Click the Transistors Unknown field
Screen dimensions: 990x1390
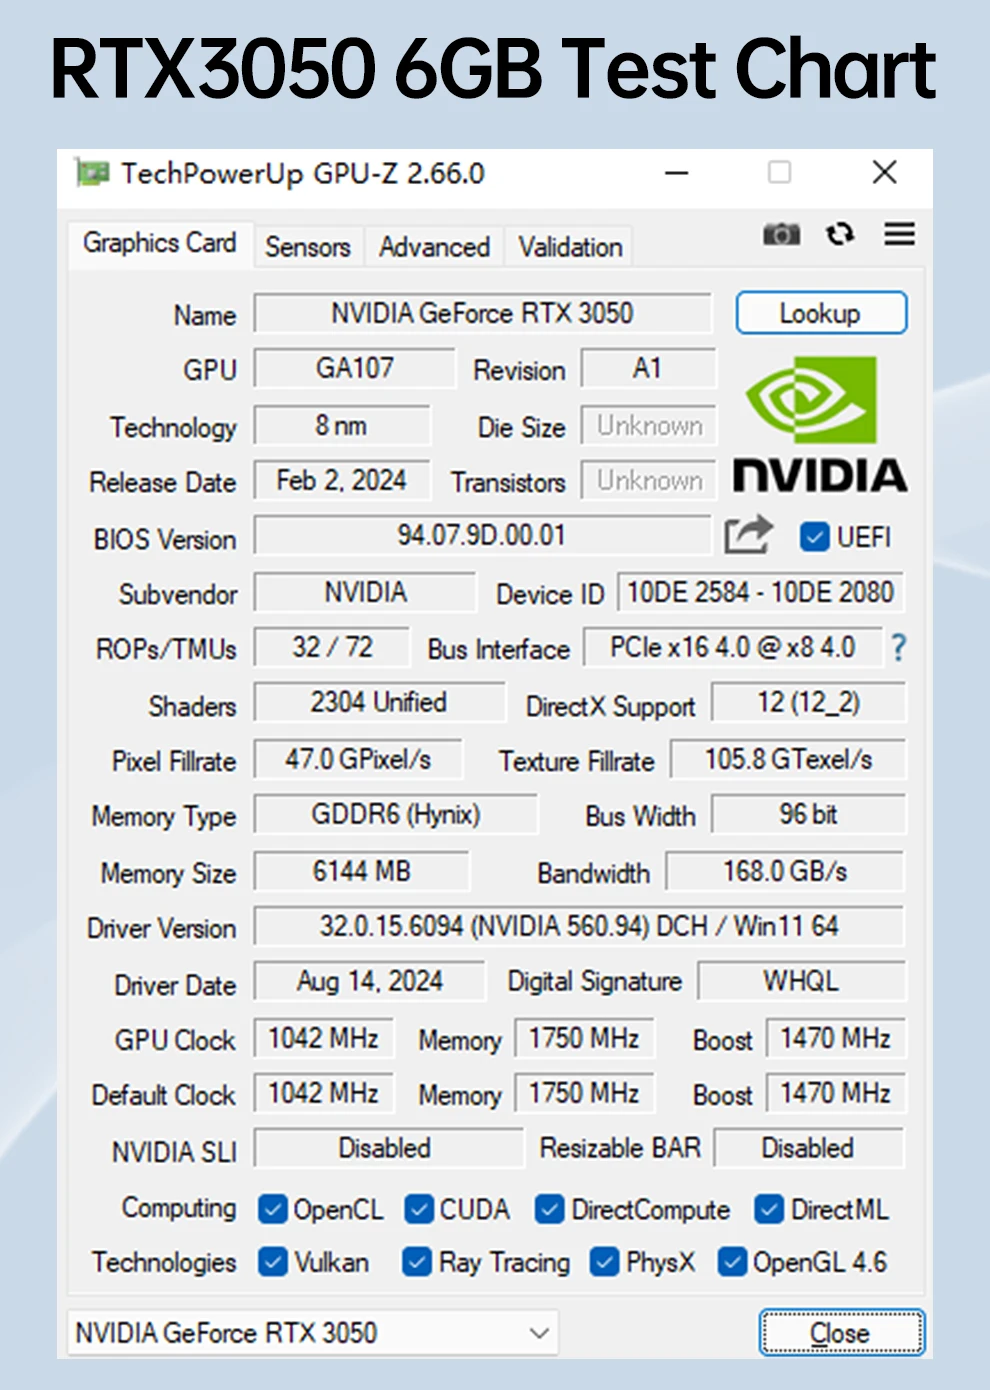point(649,480)
